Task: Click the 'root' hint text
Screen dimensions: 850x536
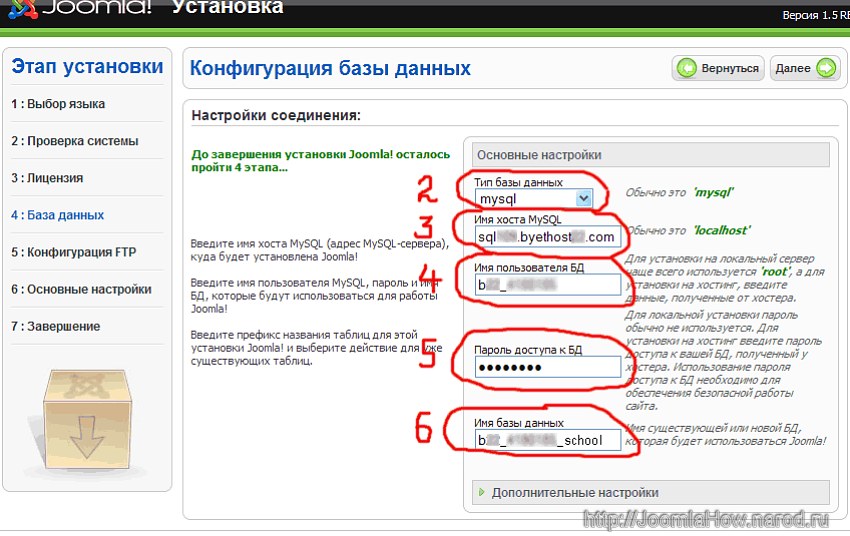Action: (775, 272)
